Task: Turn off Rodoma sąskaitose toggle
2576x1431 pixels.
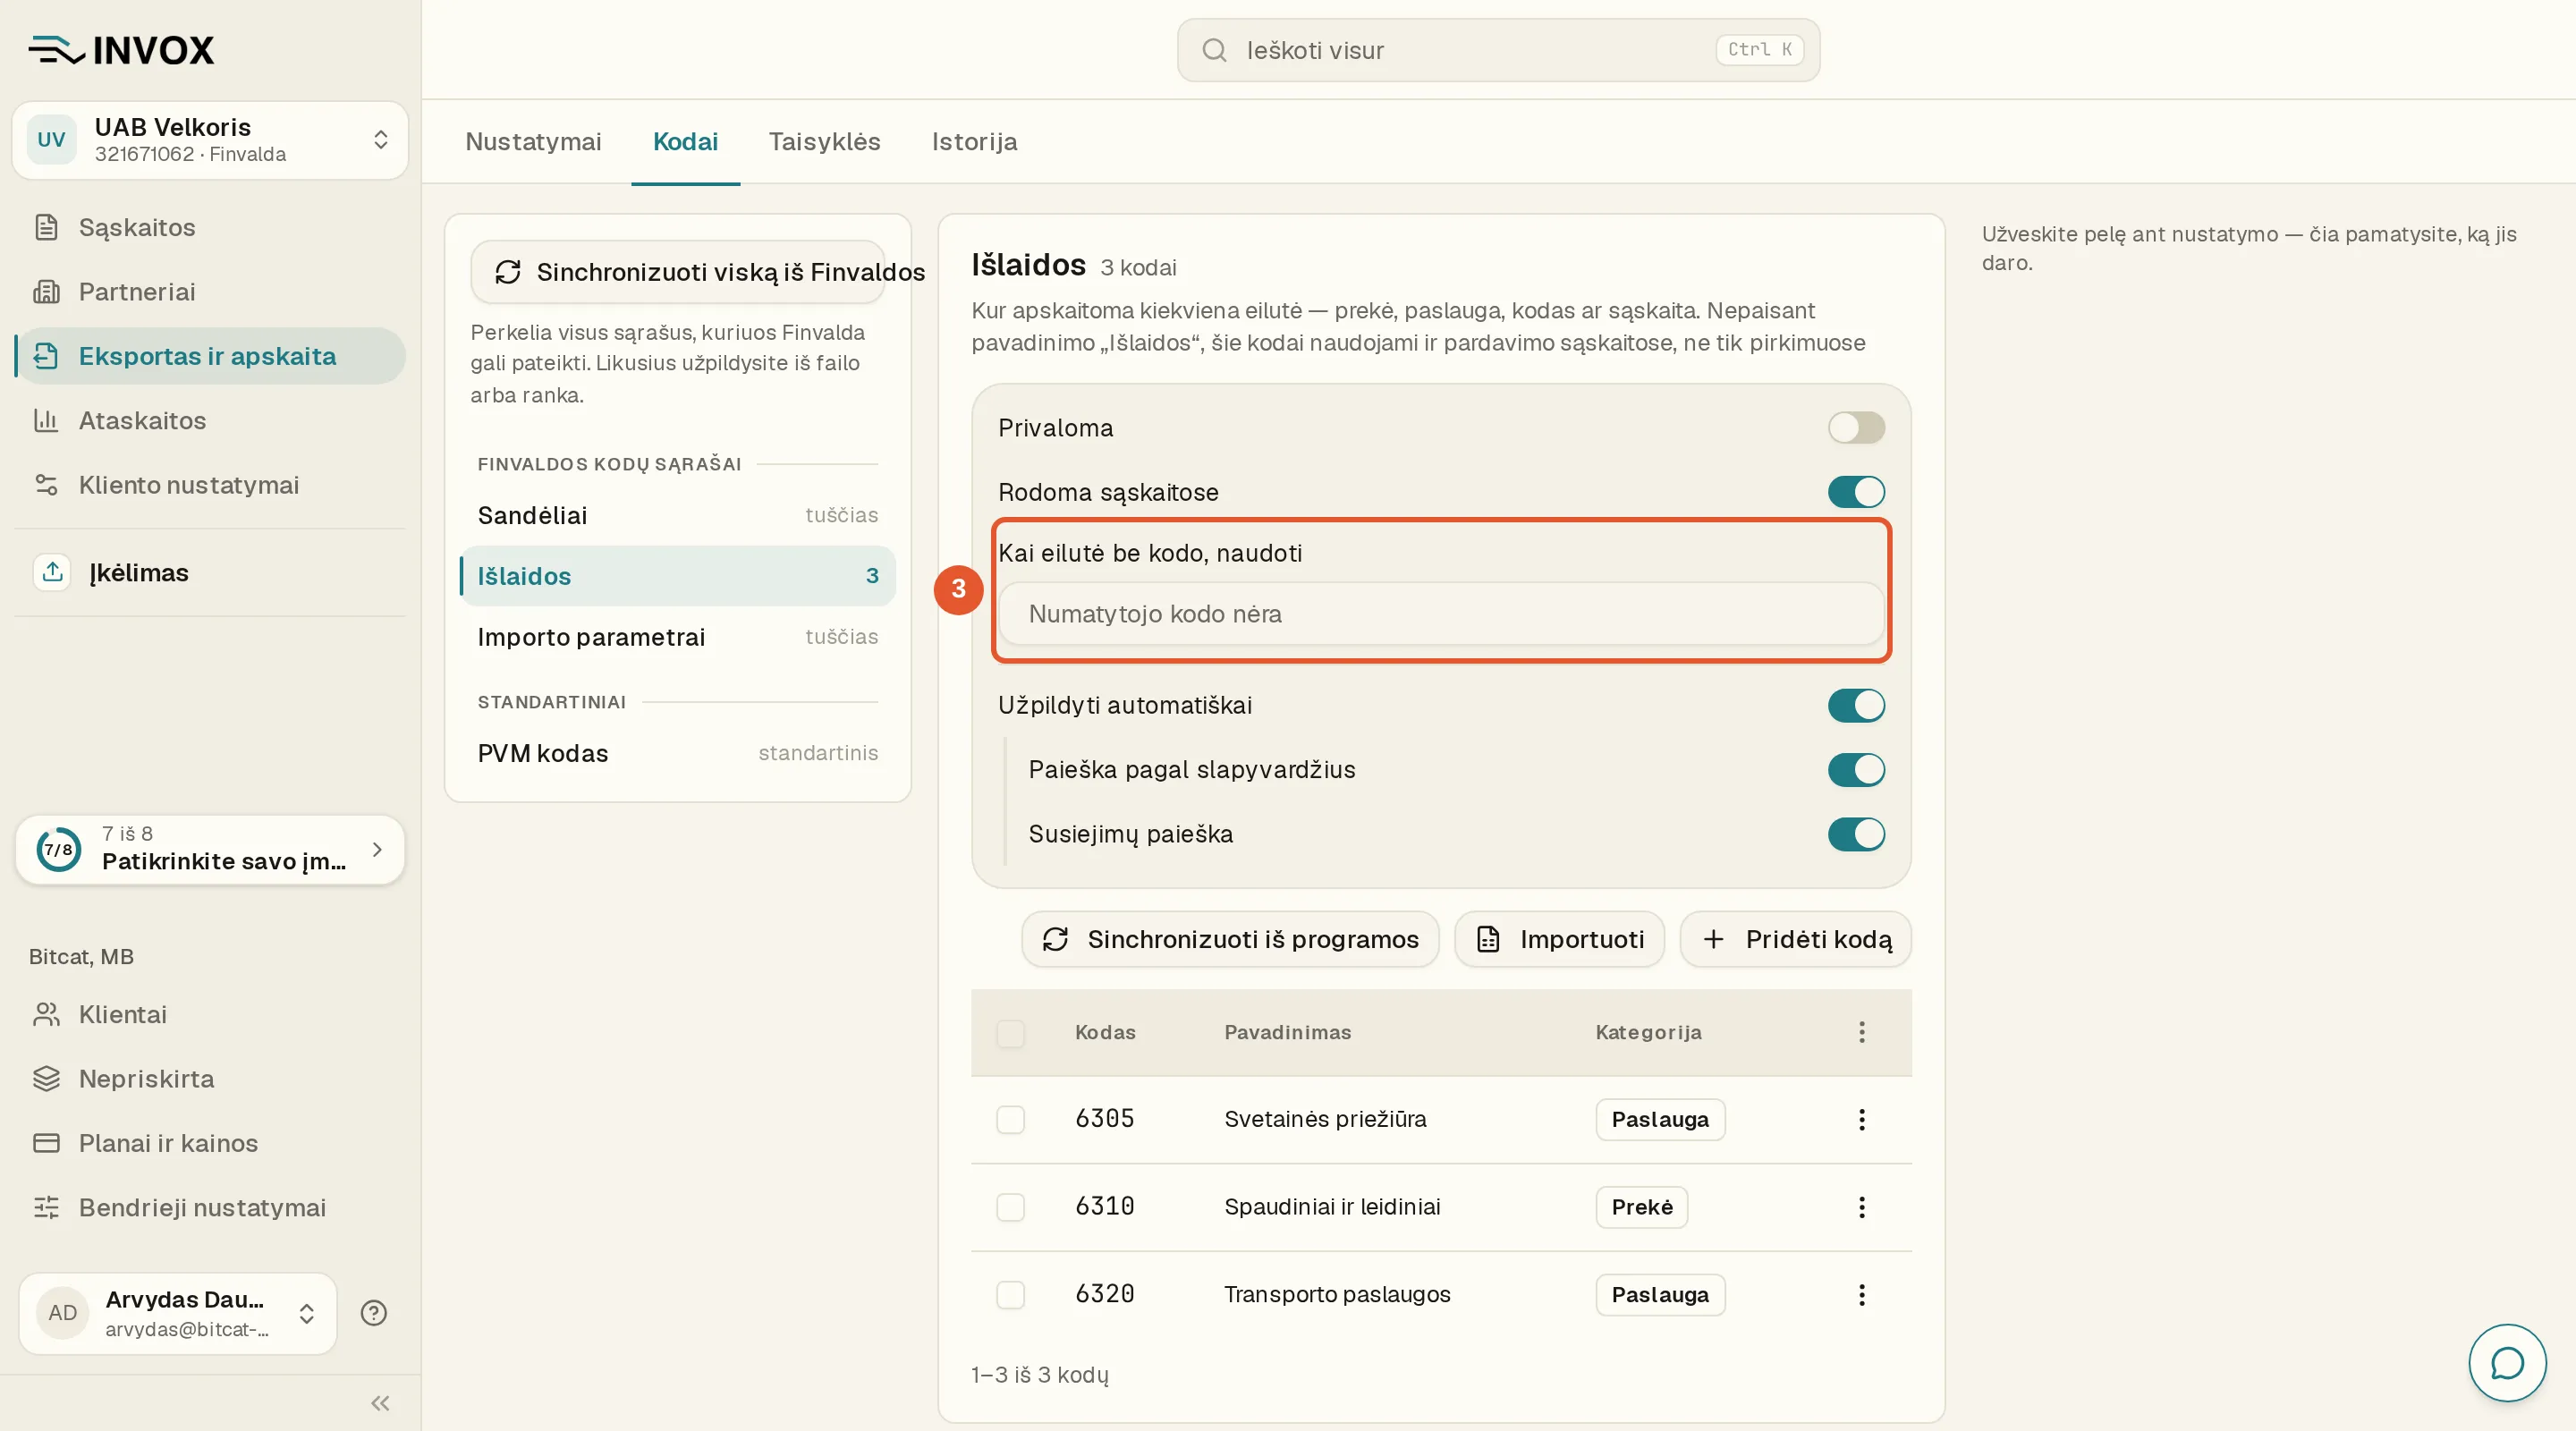Action: pos(1856,492)
